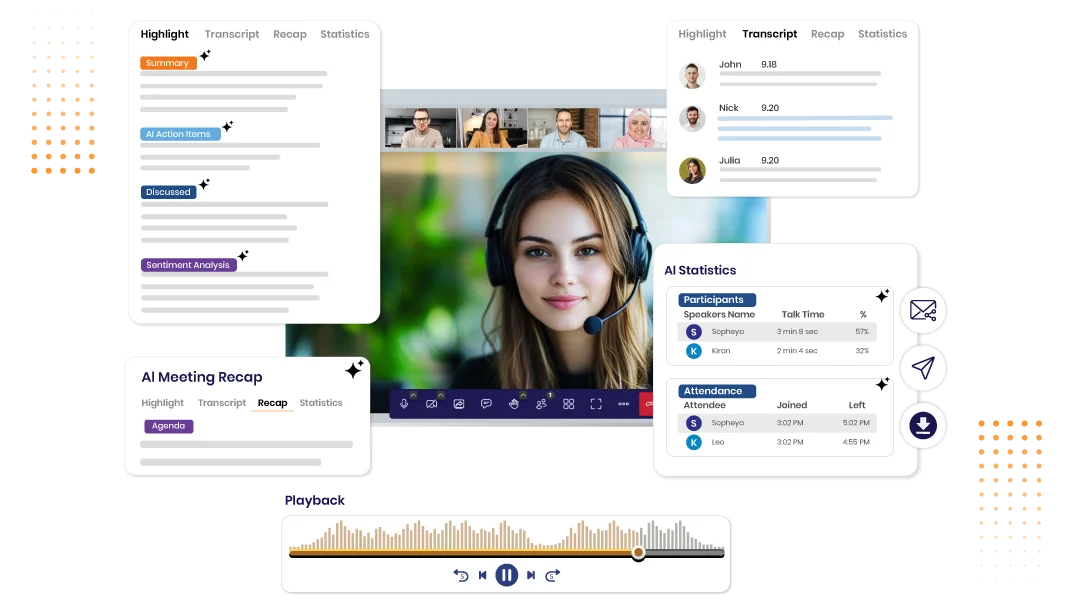Expand the camera options chevron
The image size is (1070, 613).
click(x=440, y=394)
